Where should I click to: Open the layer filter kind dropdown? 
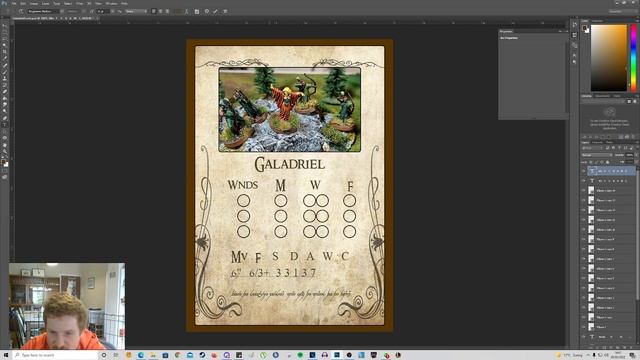592,148
